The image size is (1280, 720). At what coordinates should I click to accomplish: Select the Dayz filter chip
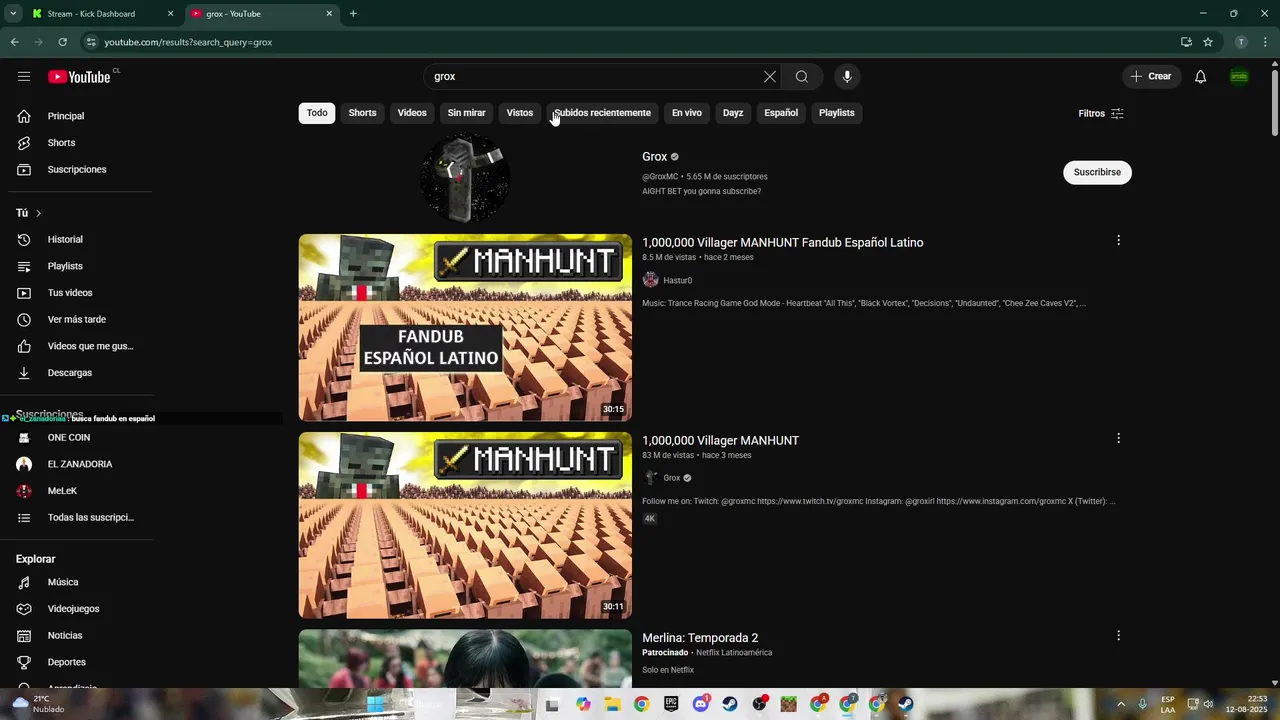[733, 113]
